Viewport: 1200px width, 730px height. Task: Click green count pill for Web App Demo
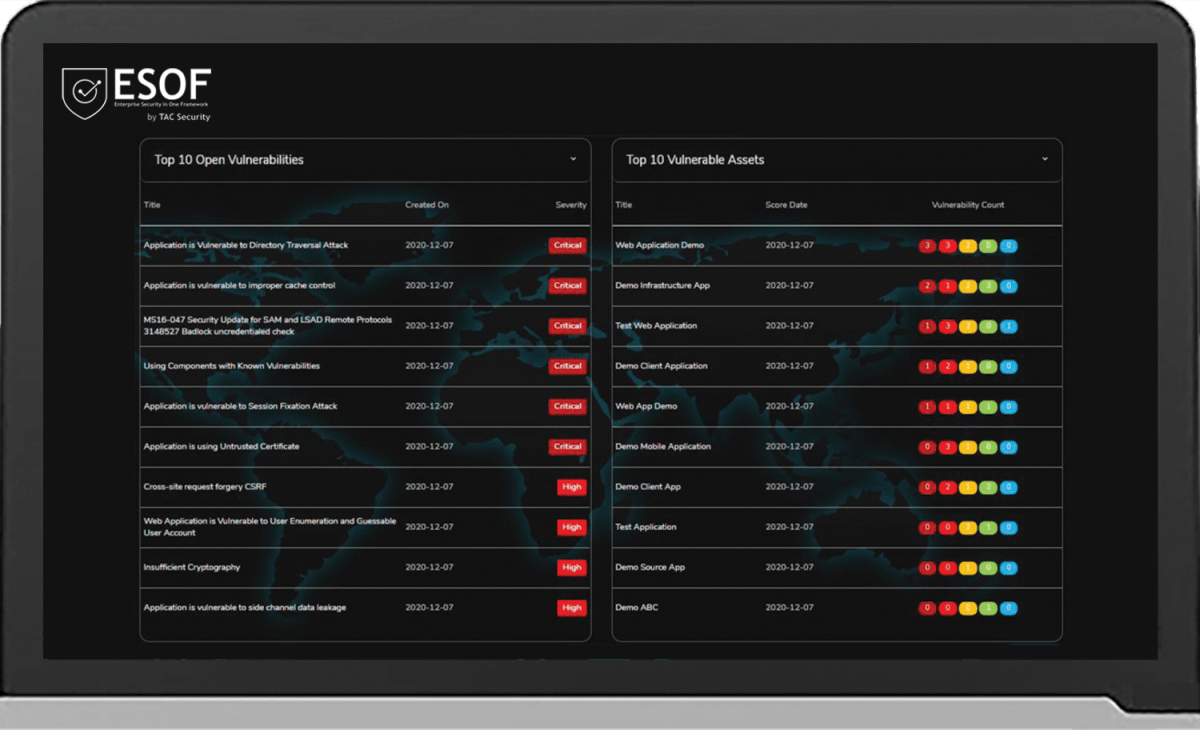point(988,406)
